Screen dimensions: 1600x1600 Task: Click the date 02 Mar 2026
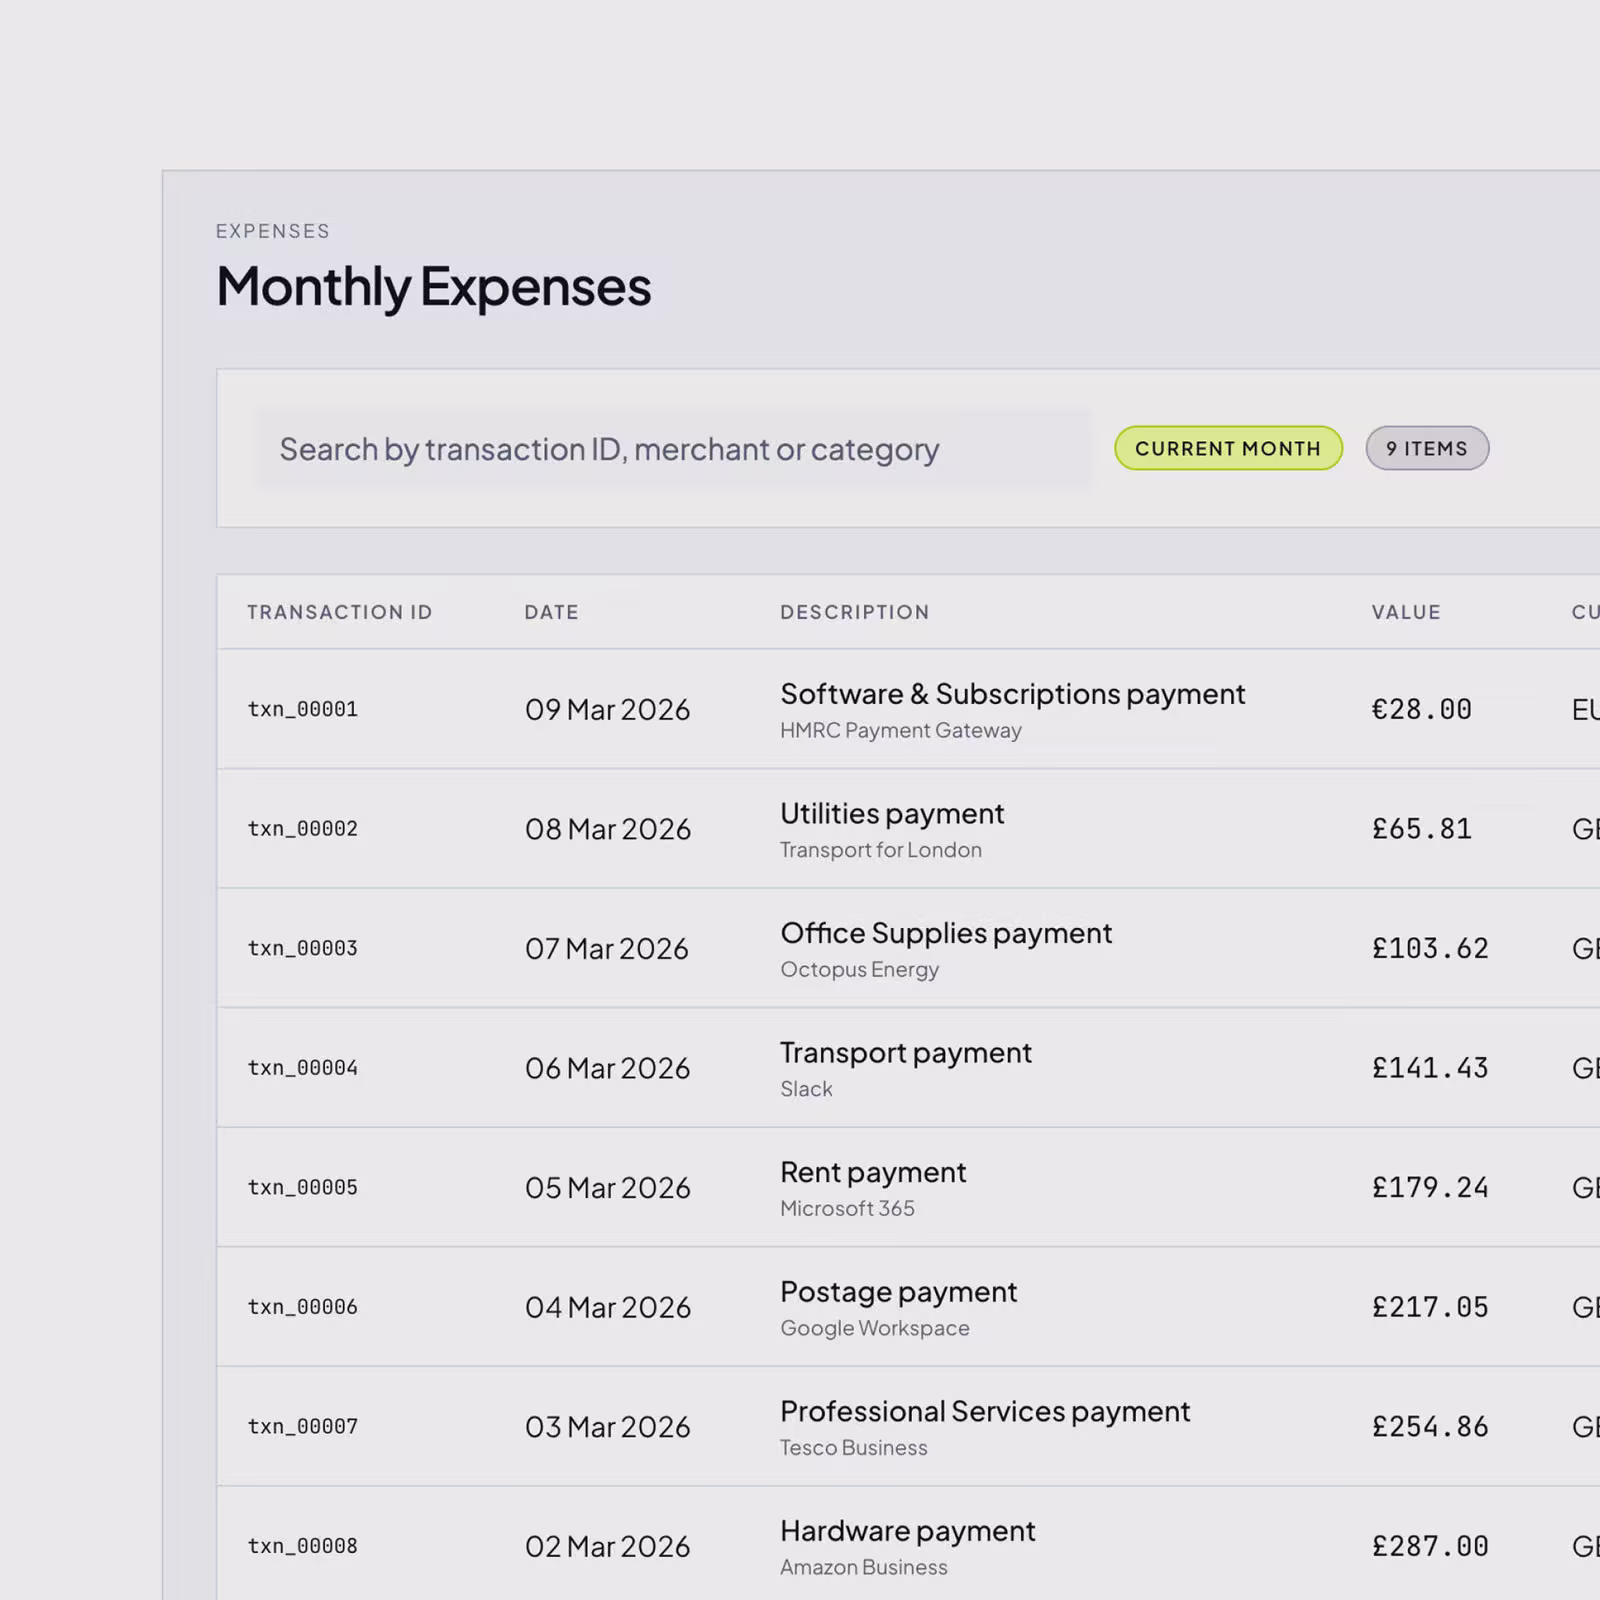[608, 1546]
